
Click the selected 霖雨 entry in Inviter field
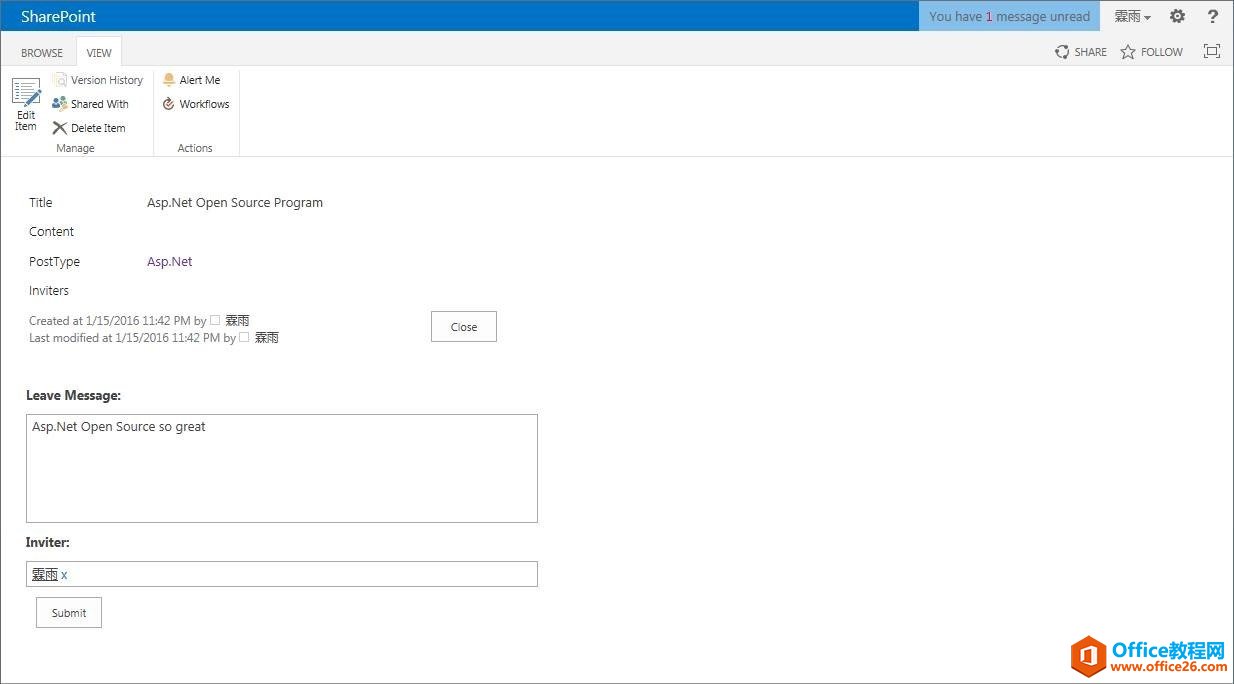[45, 574]
